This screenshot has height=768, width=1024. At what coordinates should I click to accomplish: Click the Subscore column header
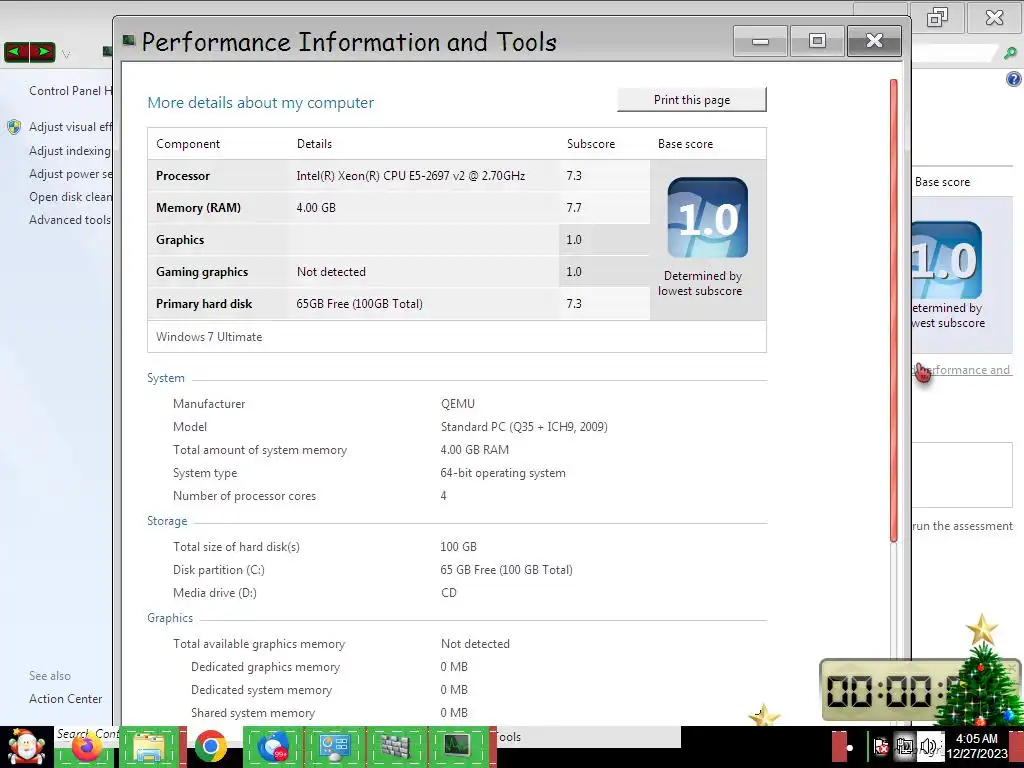tap(590, 144)
